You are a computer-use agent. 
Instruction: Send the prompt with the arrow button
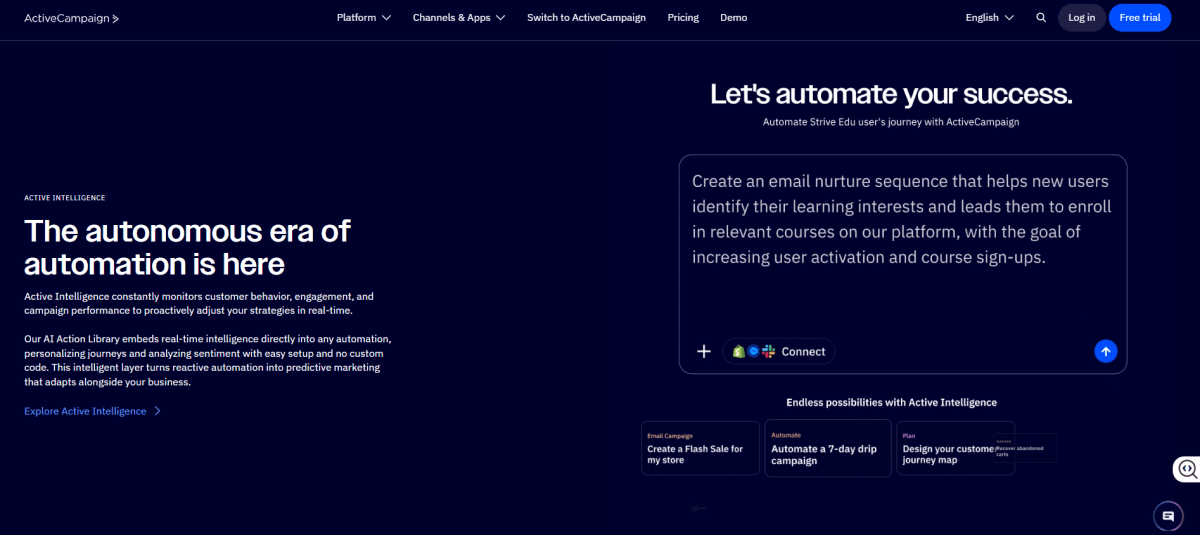pos(1105,351)
